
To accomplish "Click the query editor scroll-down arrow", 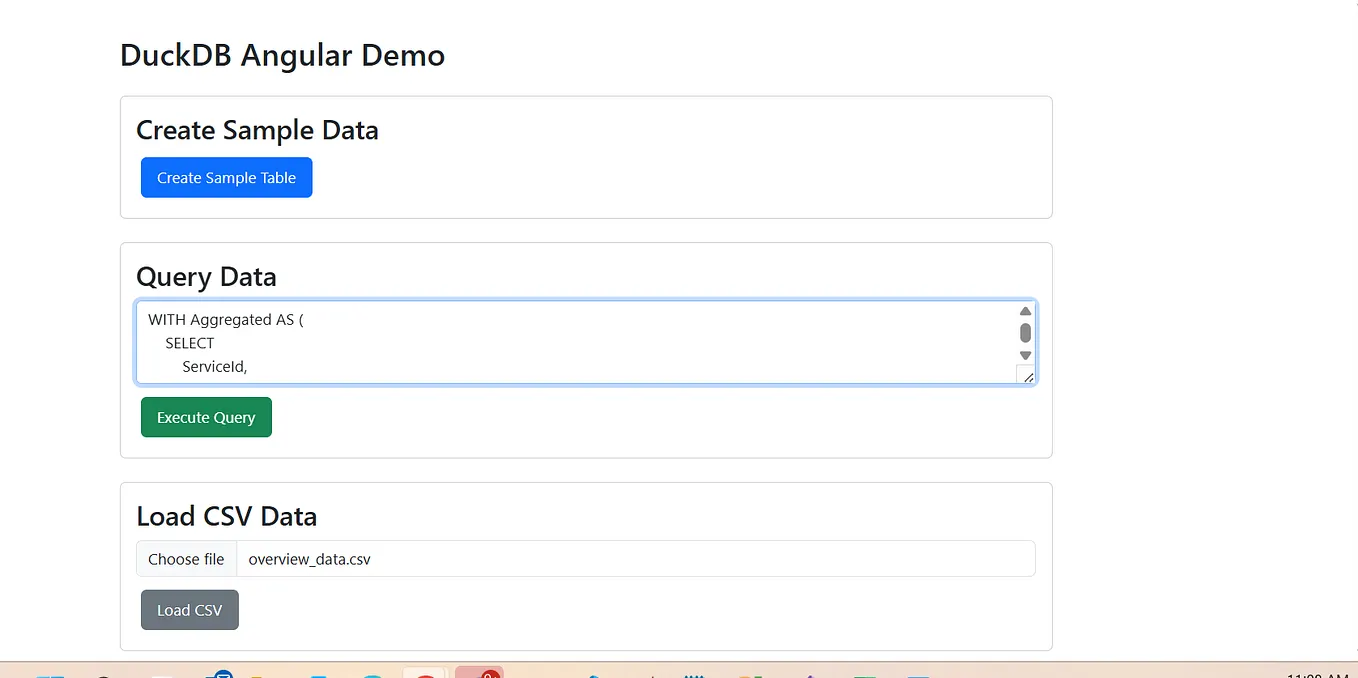I will point(1025,355).
